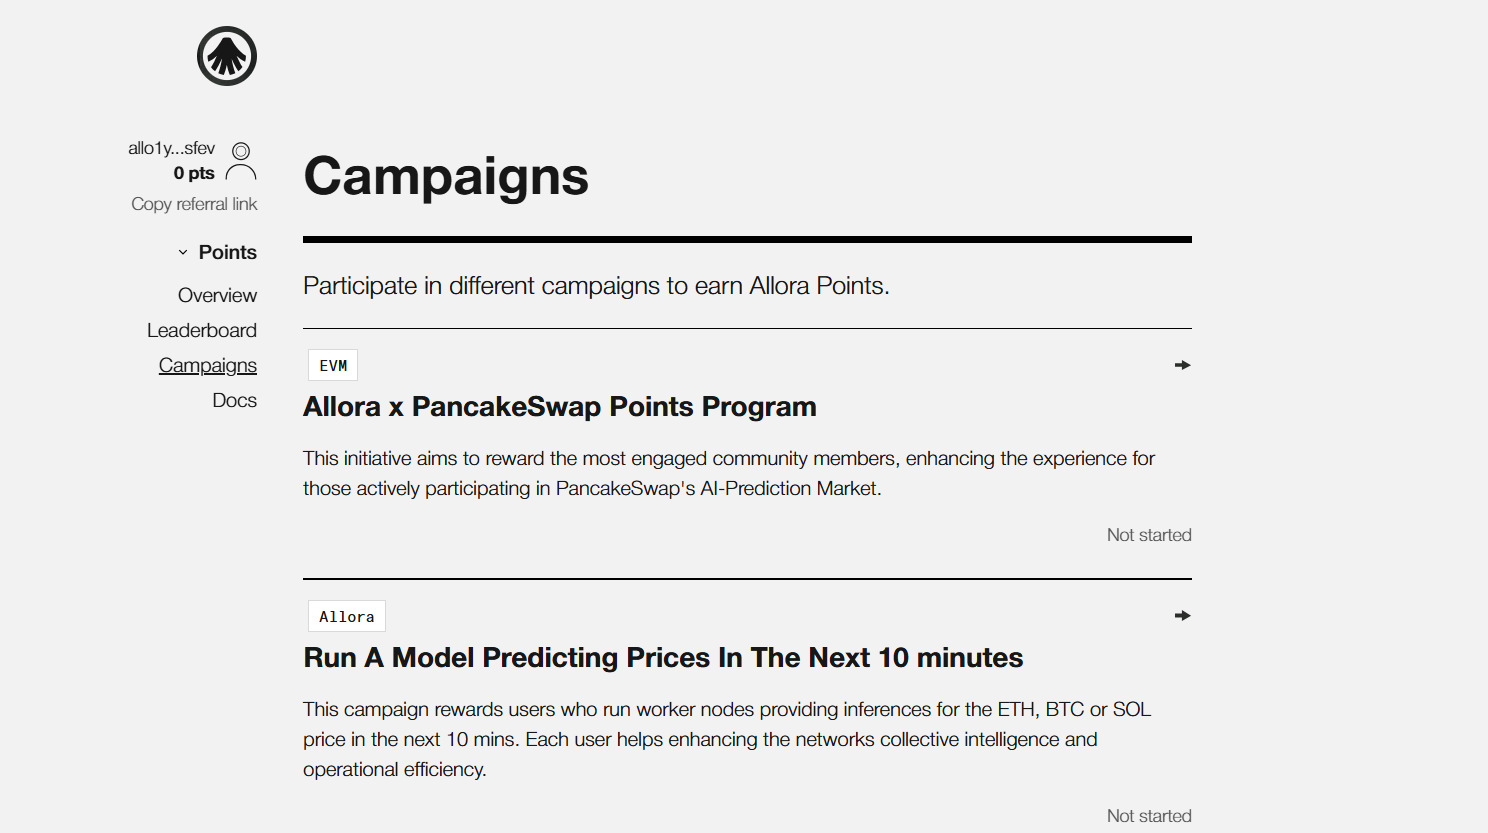The height and width of the screenshot is (833, 1488).
Task: Click the PancakeSwap campaign description text
Action: coord(728,473)
